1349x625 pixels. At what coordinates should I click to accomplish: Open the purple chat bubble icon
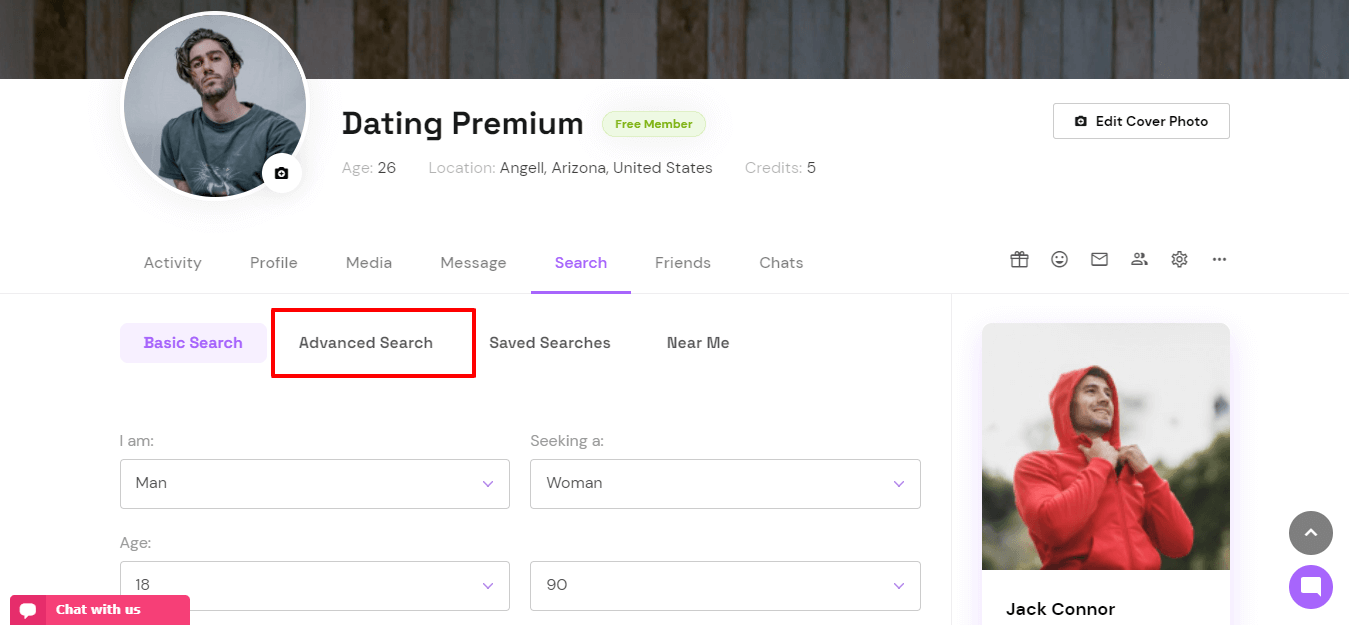[x=1311, y=587]
